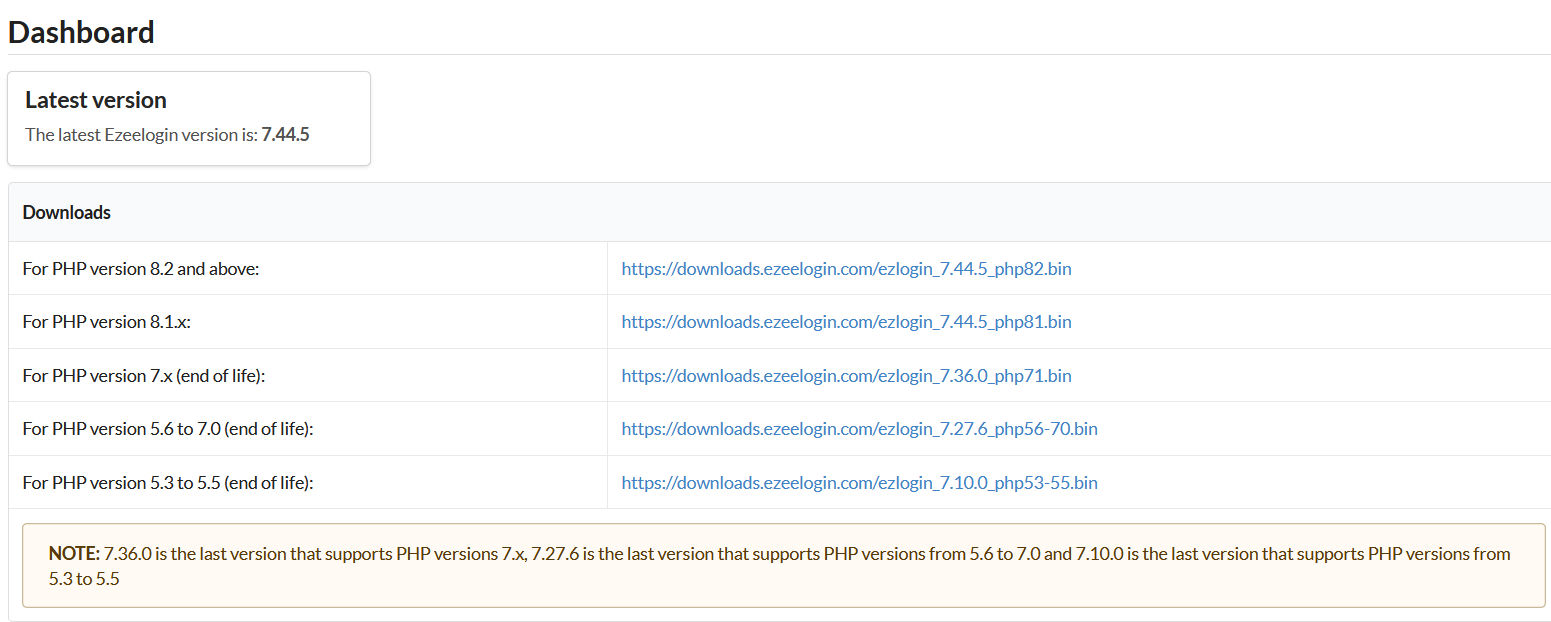This screenshot has width=1551, height=622.
Task: Click the 'The latest Ezeelogin version is' text
Action: point(141,134)
